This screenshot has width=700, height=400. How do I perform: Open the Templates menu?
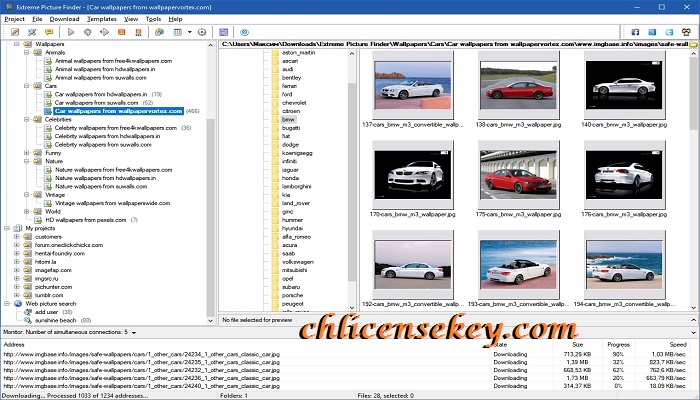coord(101,19)
